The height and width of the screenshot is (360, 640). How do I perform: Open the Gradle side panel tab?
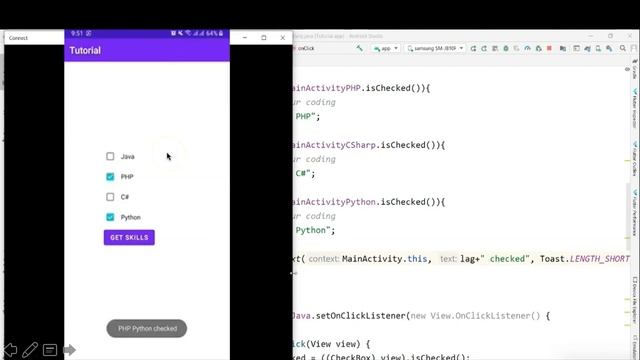pos(635,69)
